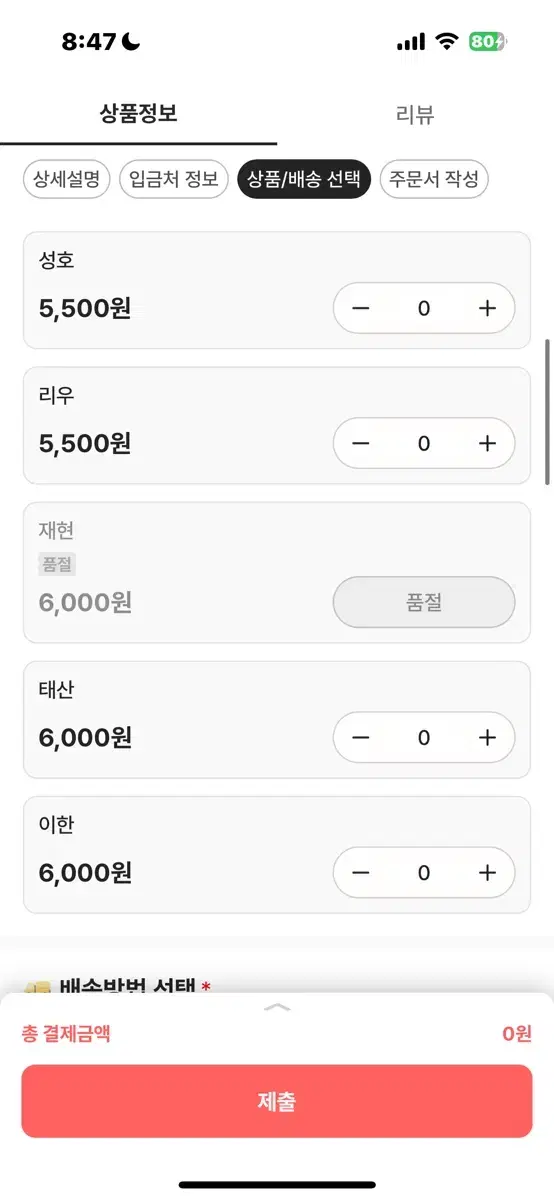Screen dimensions: 554x1200
Task: Tap the 이한 quantity value field
Action: (x=424, y=873)
